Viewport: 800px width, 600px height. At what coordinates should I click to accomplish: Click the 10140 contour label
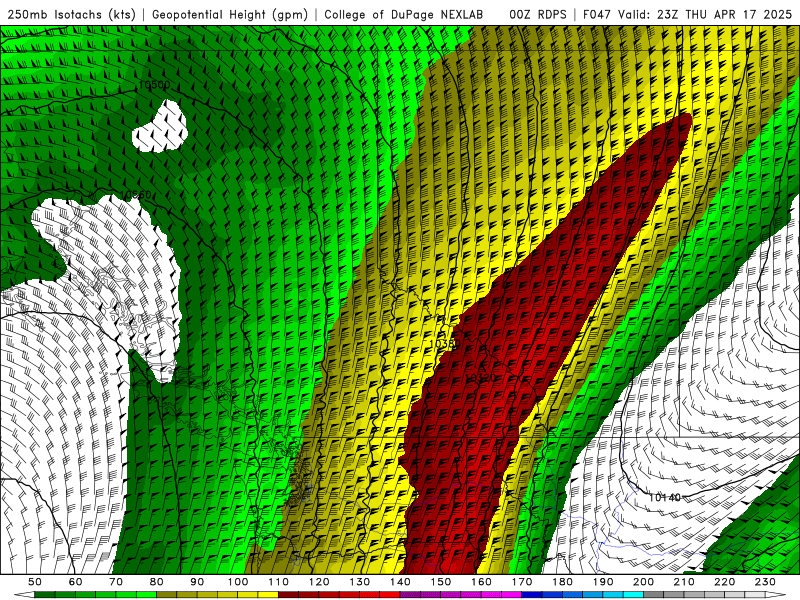(x=665, y=497)
